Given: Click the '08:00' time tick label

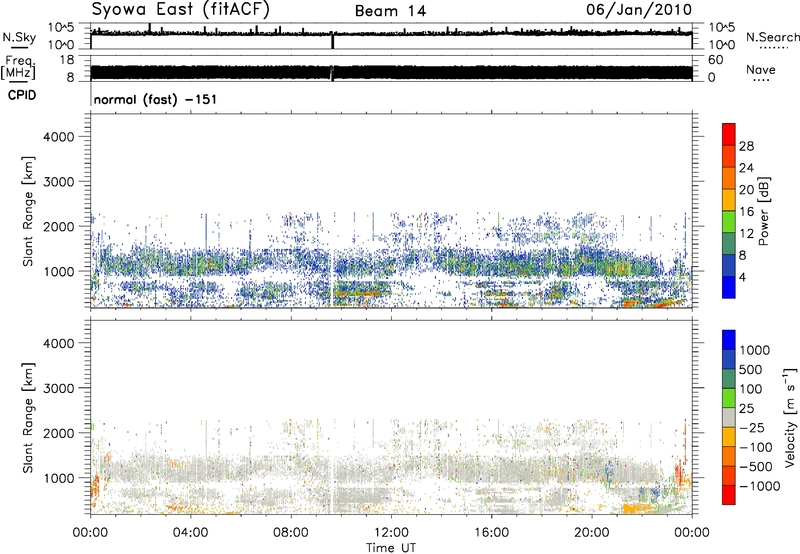Looking at the screenshot, I should 290,533.
